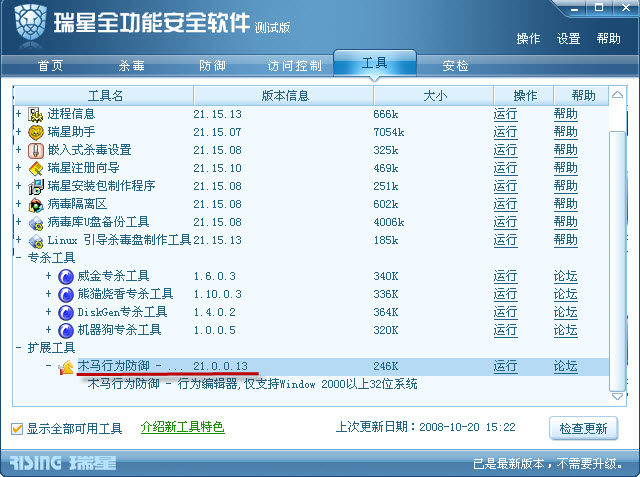640x477 pixels.
Task: Click the 威金专杀工具 blue icon
Action: [66, 277]
